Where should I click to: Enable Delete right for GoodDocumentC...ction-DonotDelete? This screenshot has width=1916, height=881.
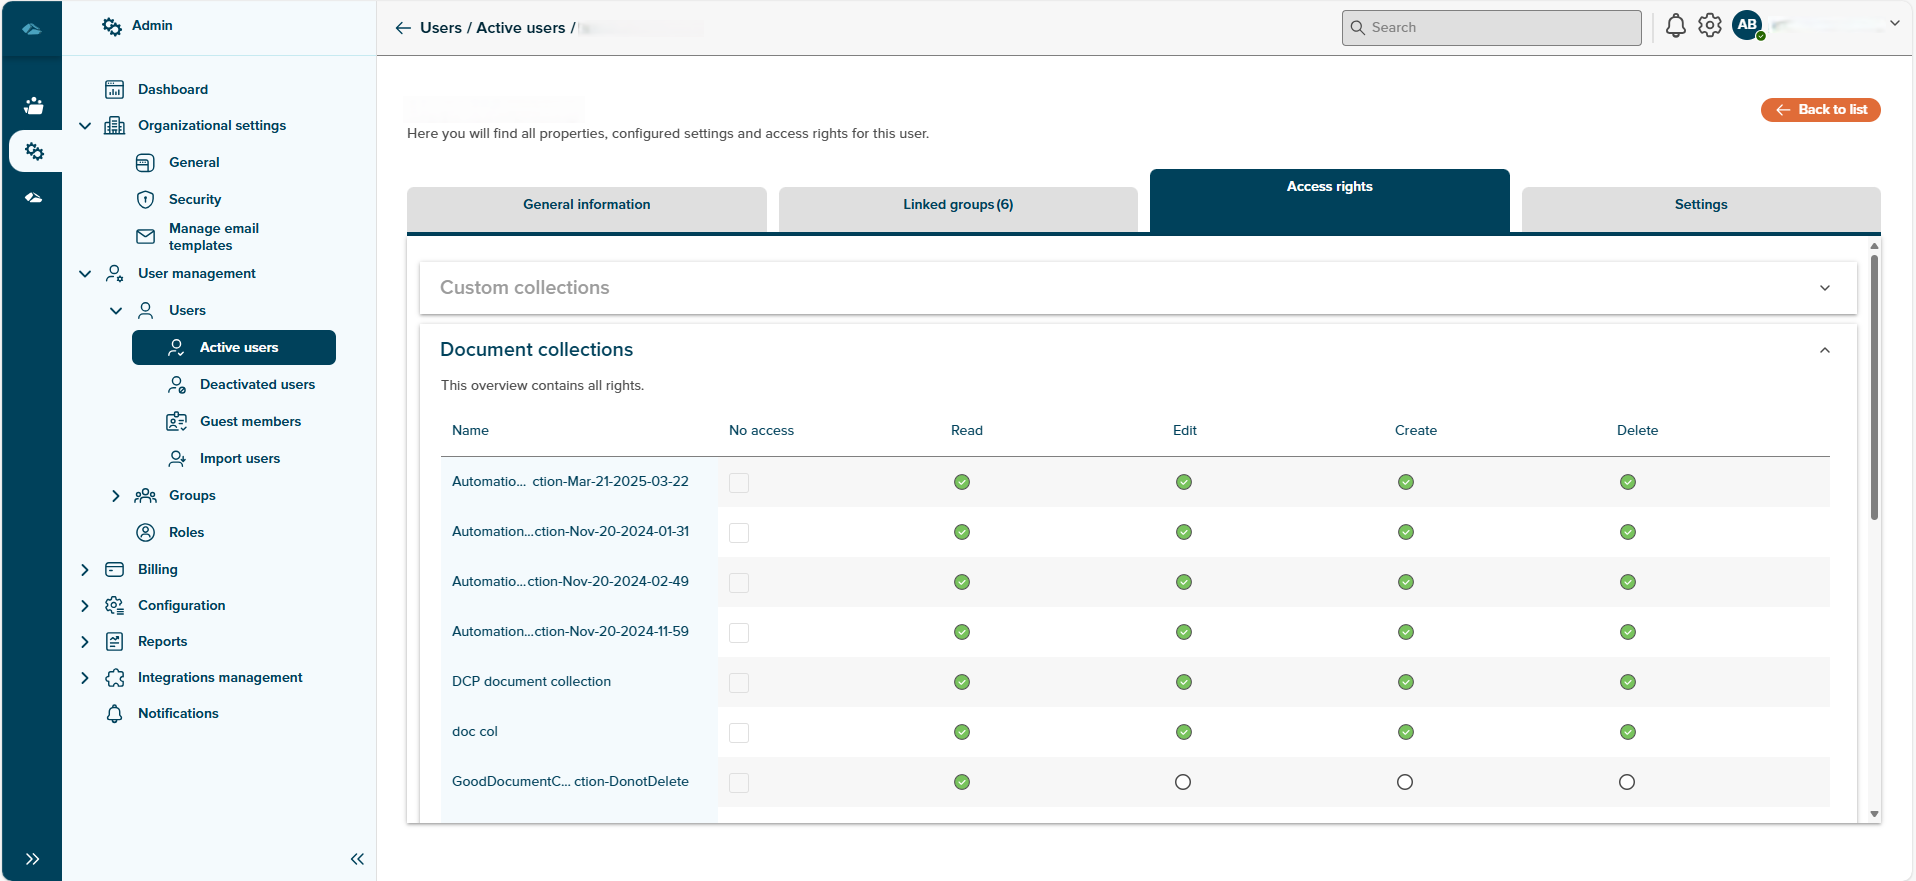pos(1627,782)
